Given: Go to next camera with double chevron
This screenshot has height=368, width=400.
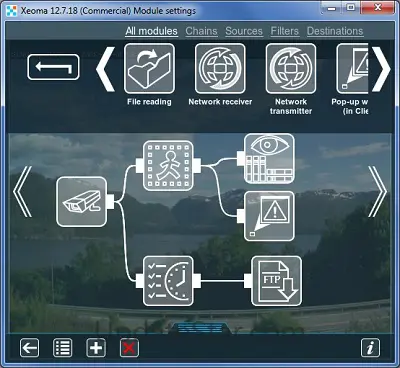Looking at the screenshot, I should 377,192.
